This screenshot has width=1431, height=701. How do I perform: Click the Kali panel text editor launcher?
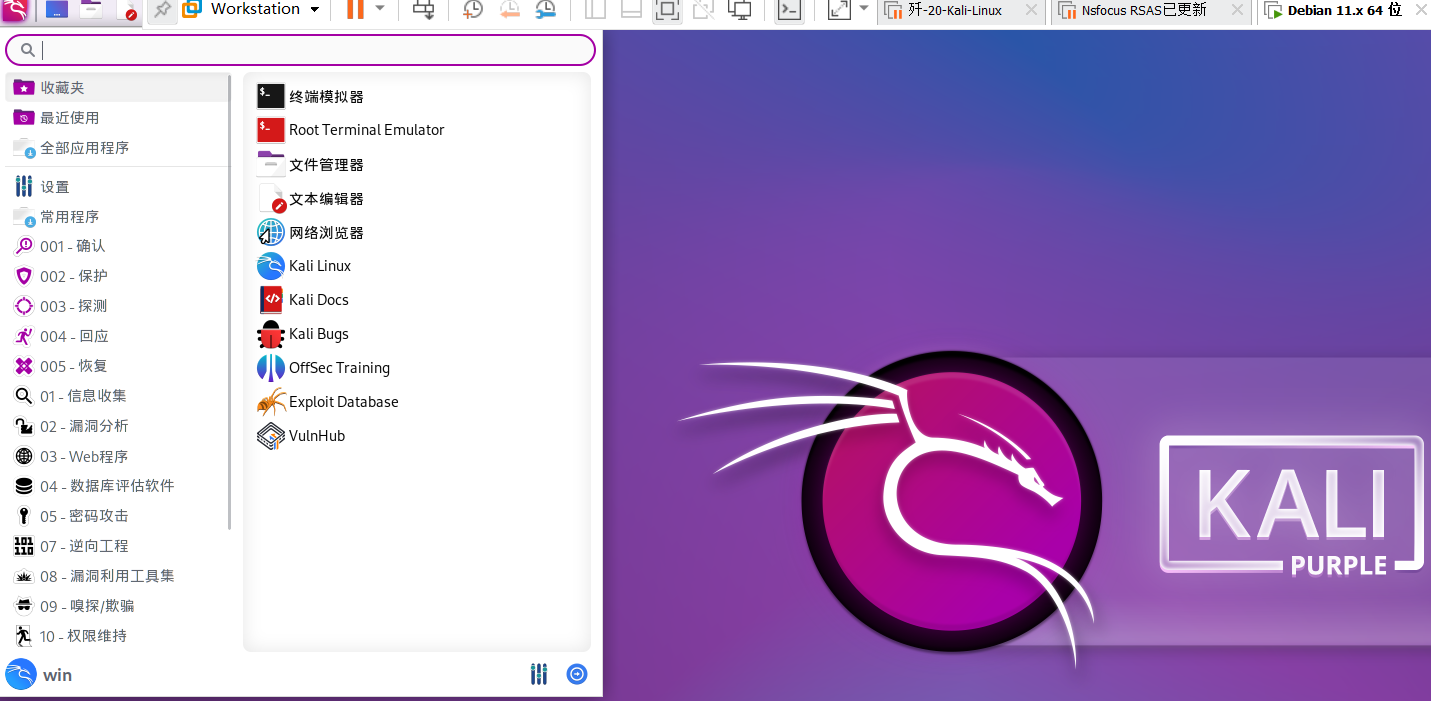click(126, 10)
